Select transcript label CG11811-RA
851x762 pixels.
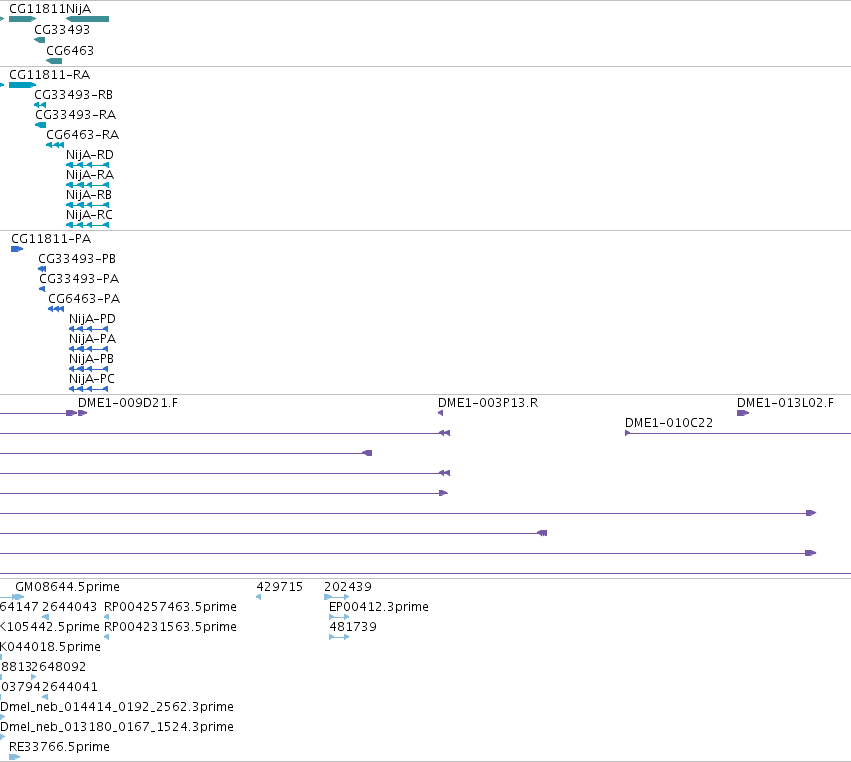[49, 75]
